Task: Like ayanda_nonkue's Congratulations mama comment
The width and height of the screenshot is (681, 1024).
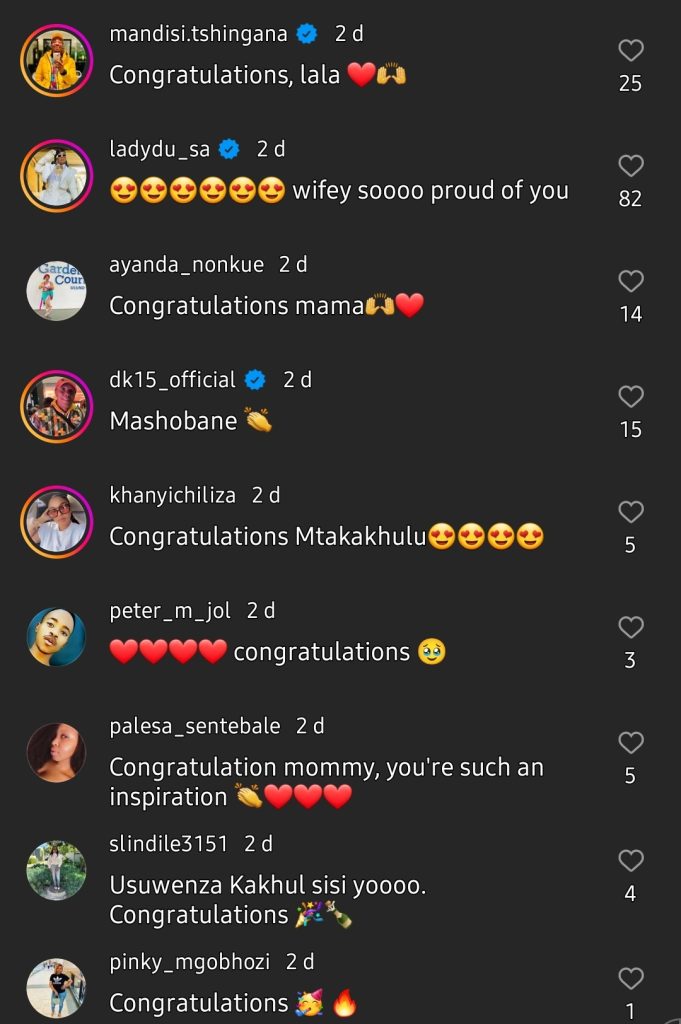Action: (630, 282)
